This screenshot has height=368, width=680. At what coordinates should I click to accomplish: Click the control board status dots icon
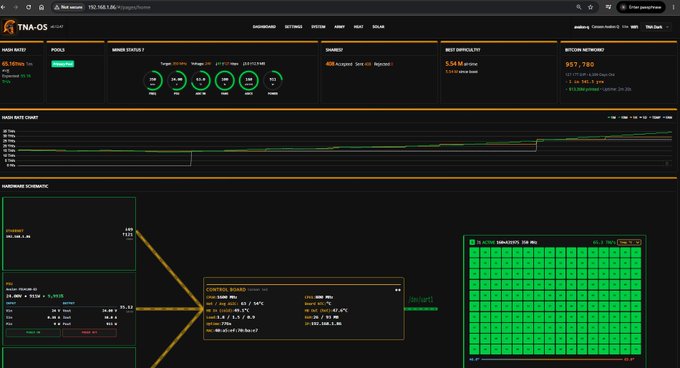[x=398, y=290]
